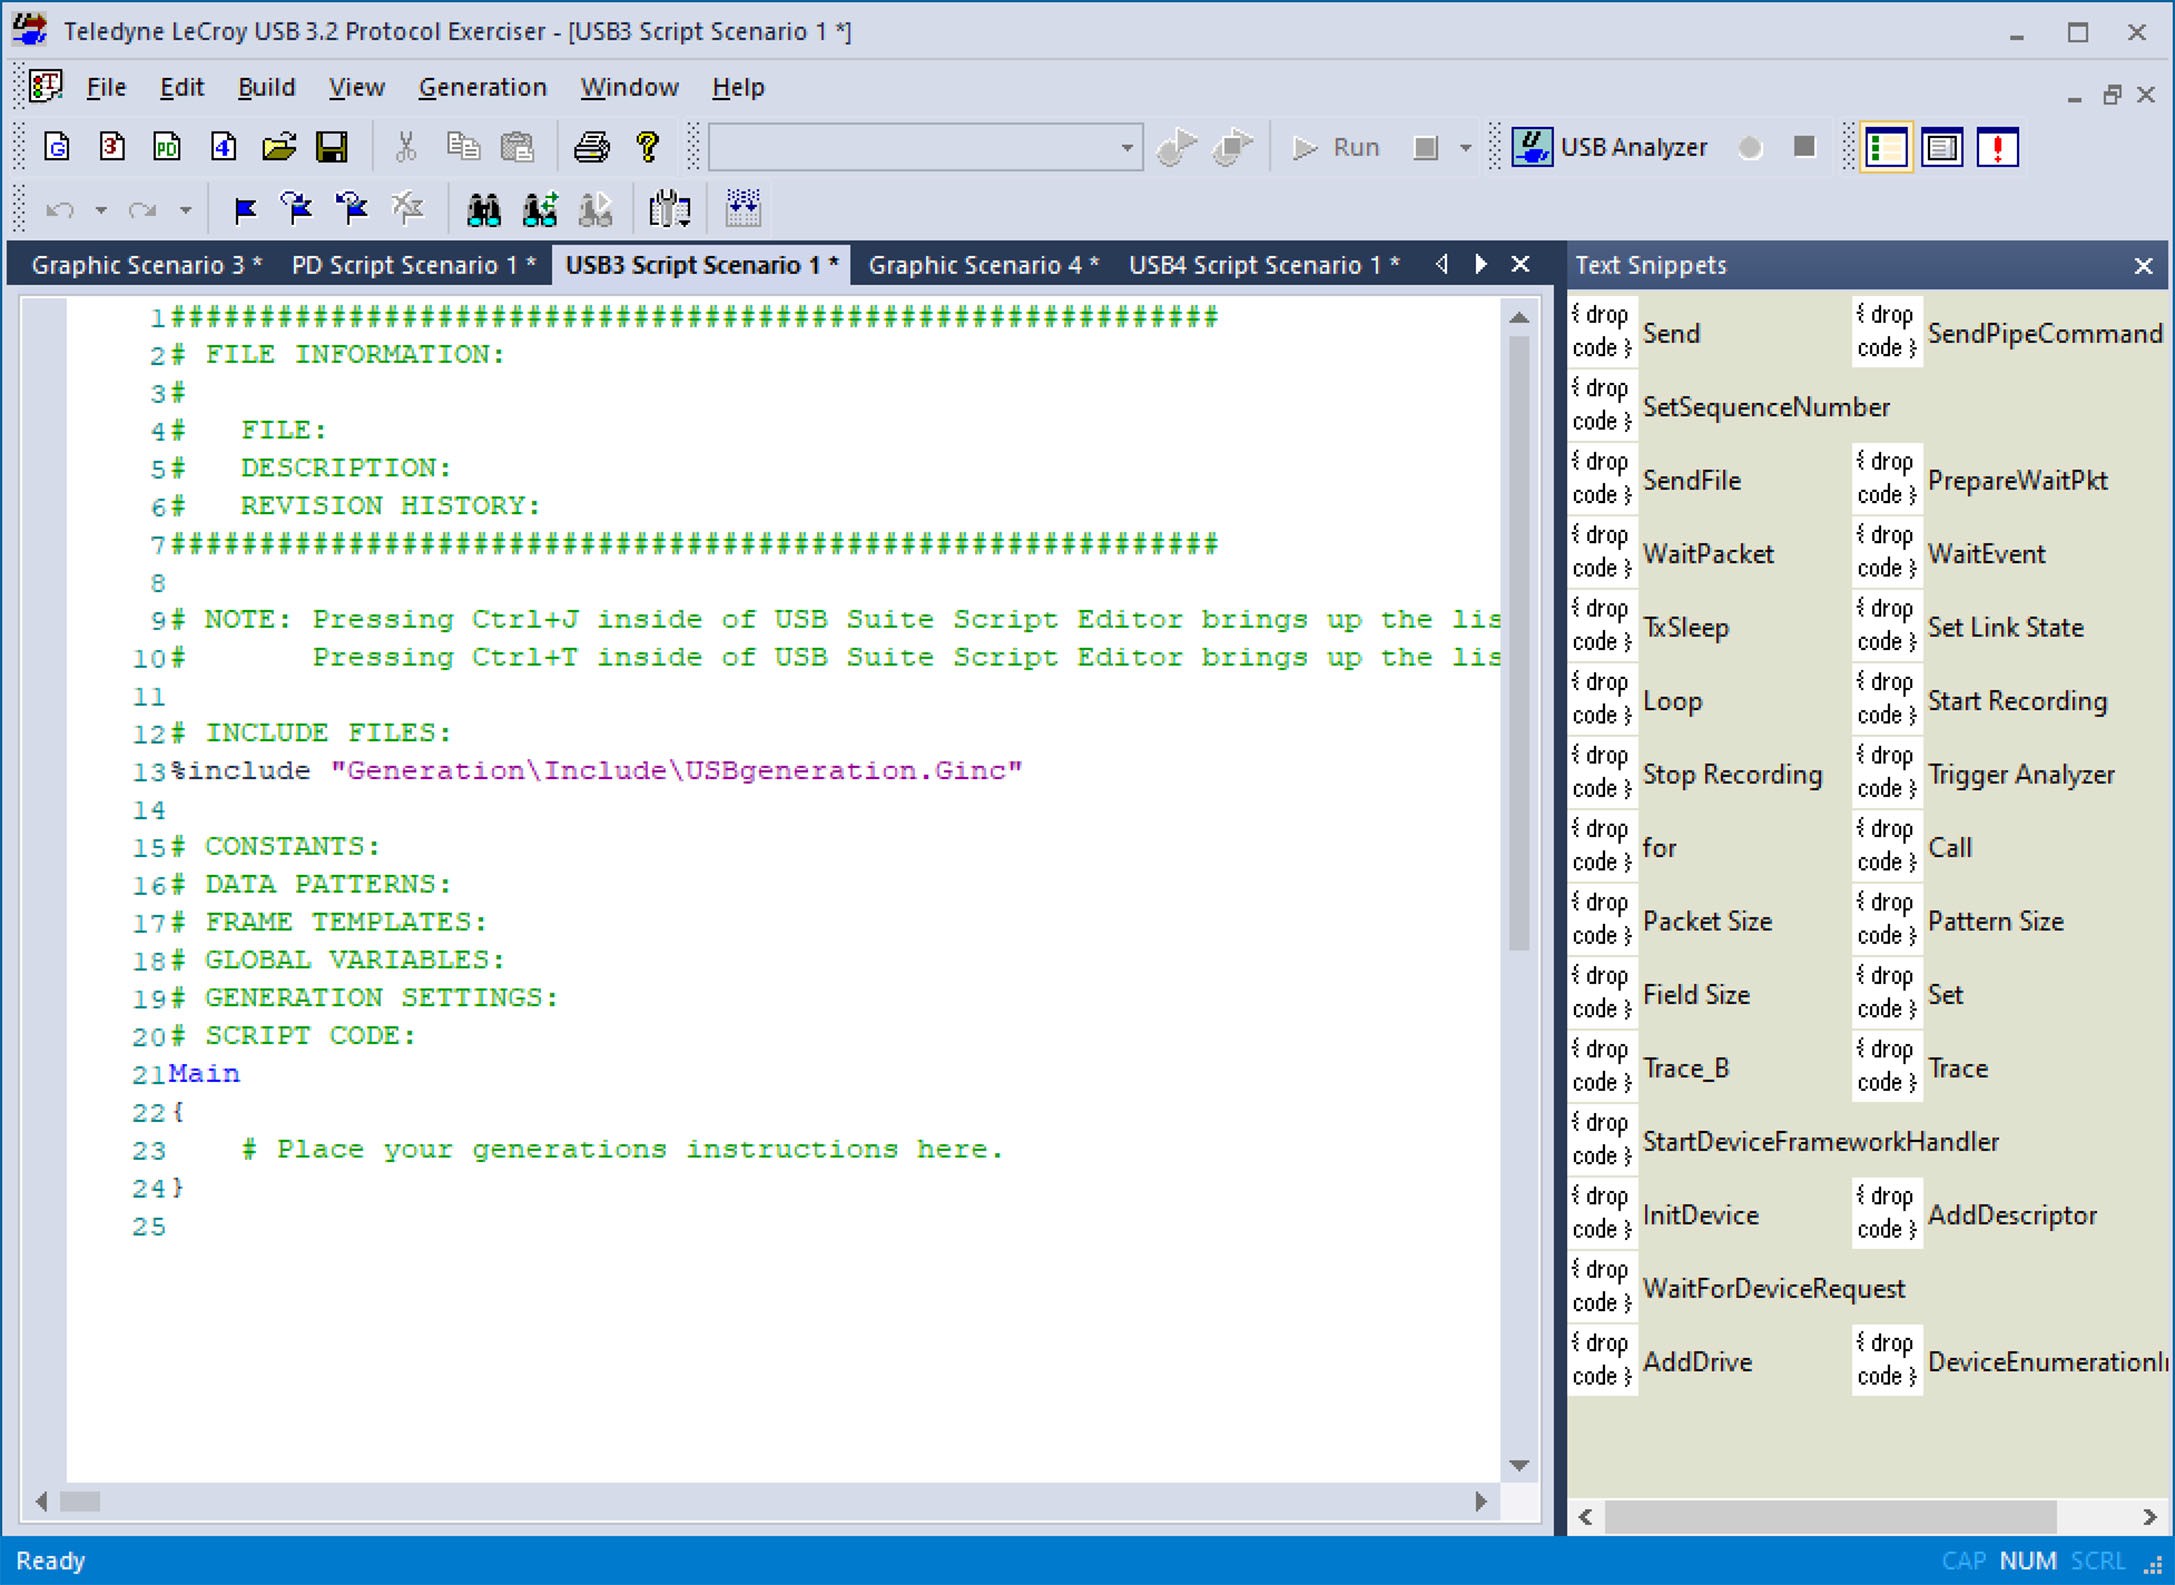This screenshot has height=1585, width=2175.
Task: Expand the undo history dropdown arrow
Action: point(101,210)
